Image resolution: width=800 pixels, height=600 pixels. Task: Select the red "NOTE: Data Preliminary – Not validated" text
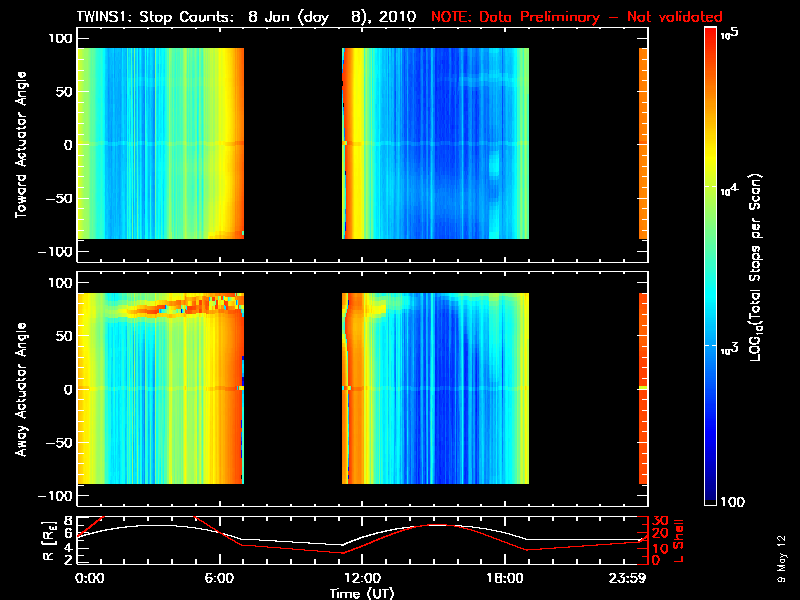point(577,17)
